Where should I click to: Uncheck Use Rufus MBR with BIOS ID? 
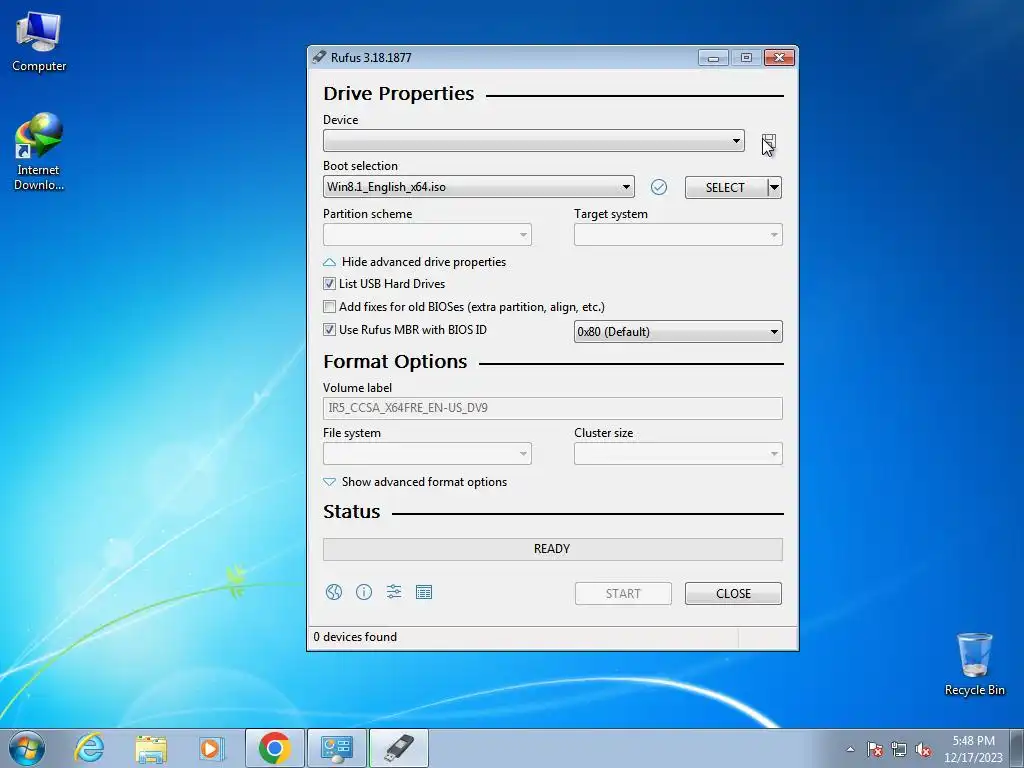pos(330,330)
